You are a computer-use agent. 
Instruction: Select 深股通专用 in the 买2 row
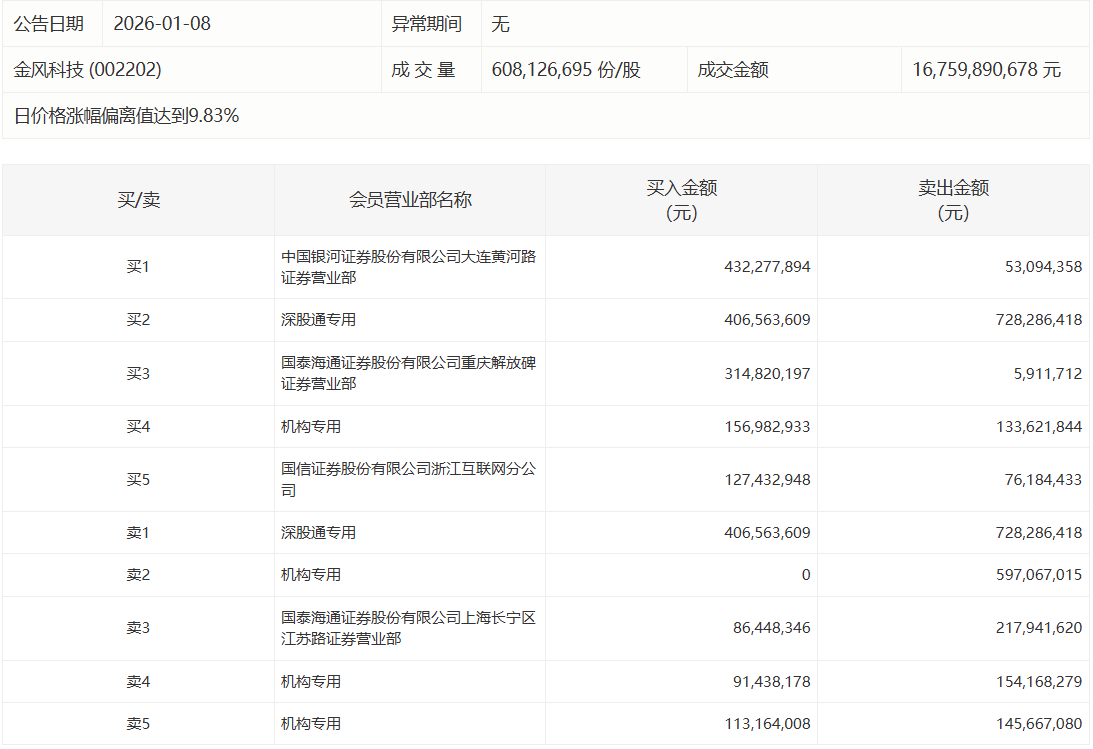[x=319, y=320]
